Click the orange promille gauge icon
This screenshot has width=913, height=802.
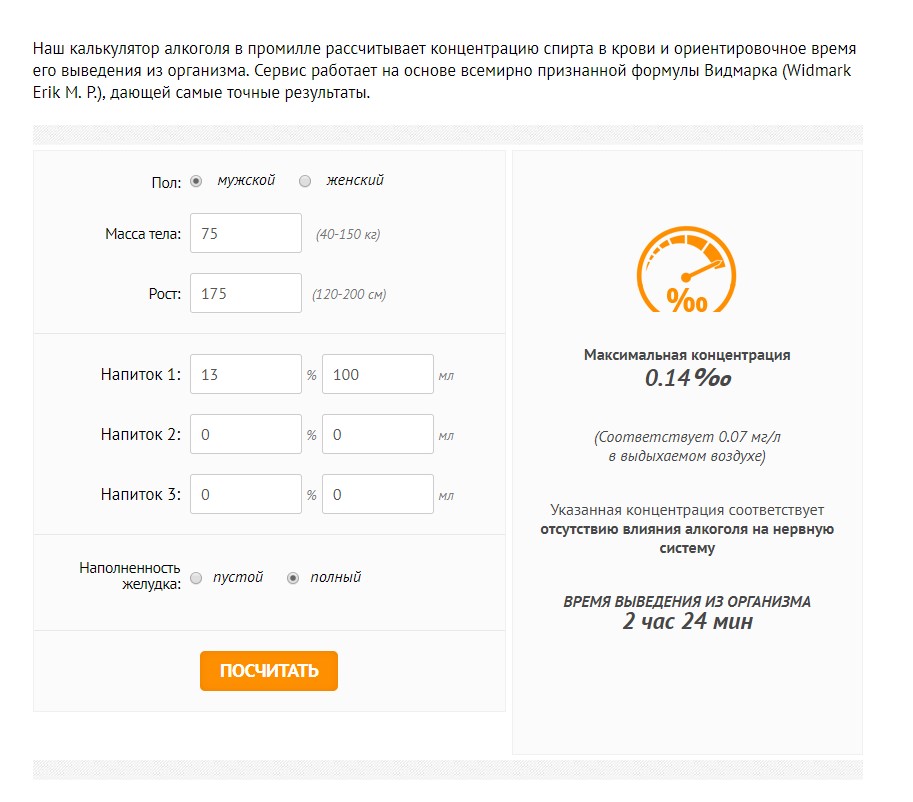[686, 270]
